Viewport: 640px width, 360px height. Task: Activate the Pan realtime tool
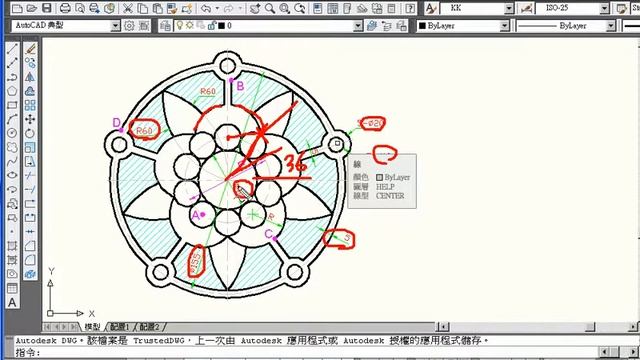[255, 8]
